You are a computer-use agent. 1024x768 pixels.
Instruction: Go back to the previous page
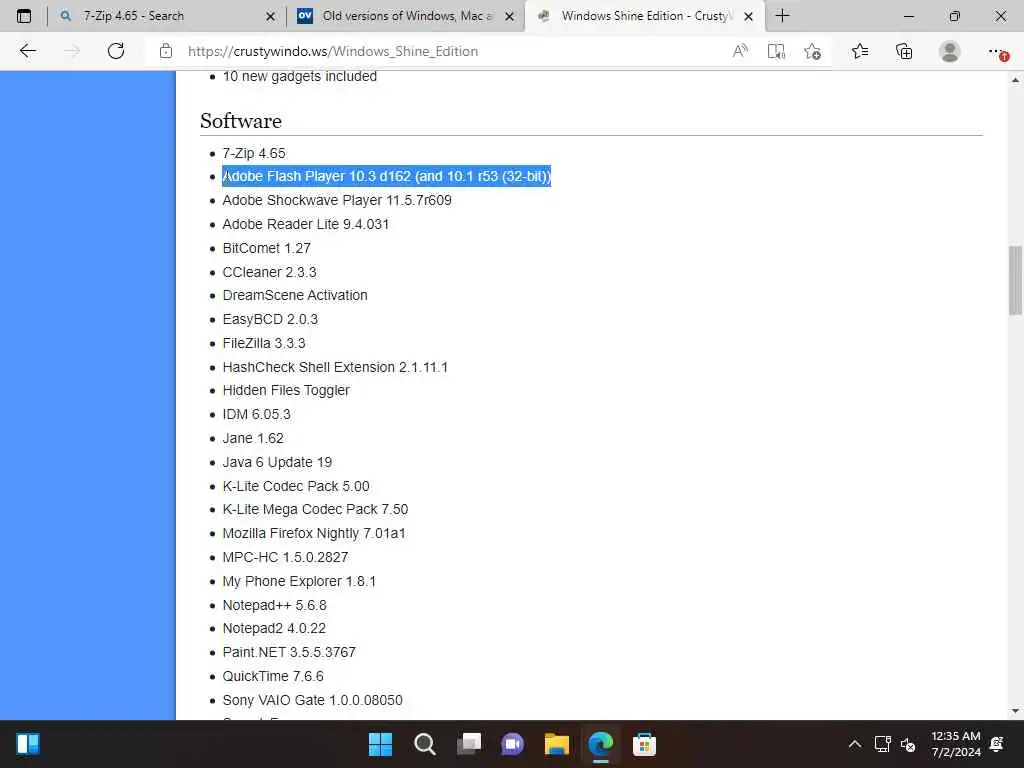[x=27, y=51]
